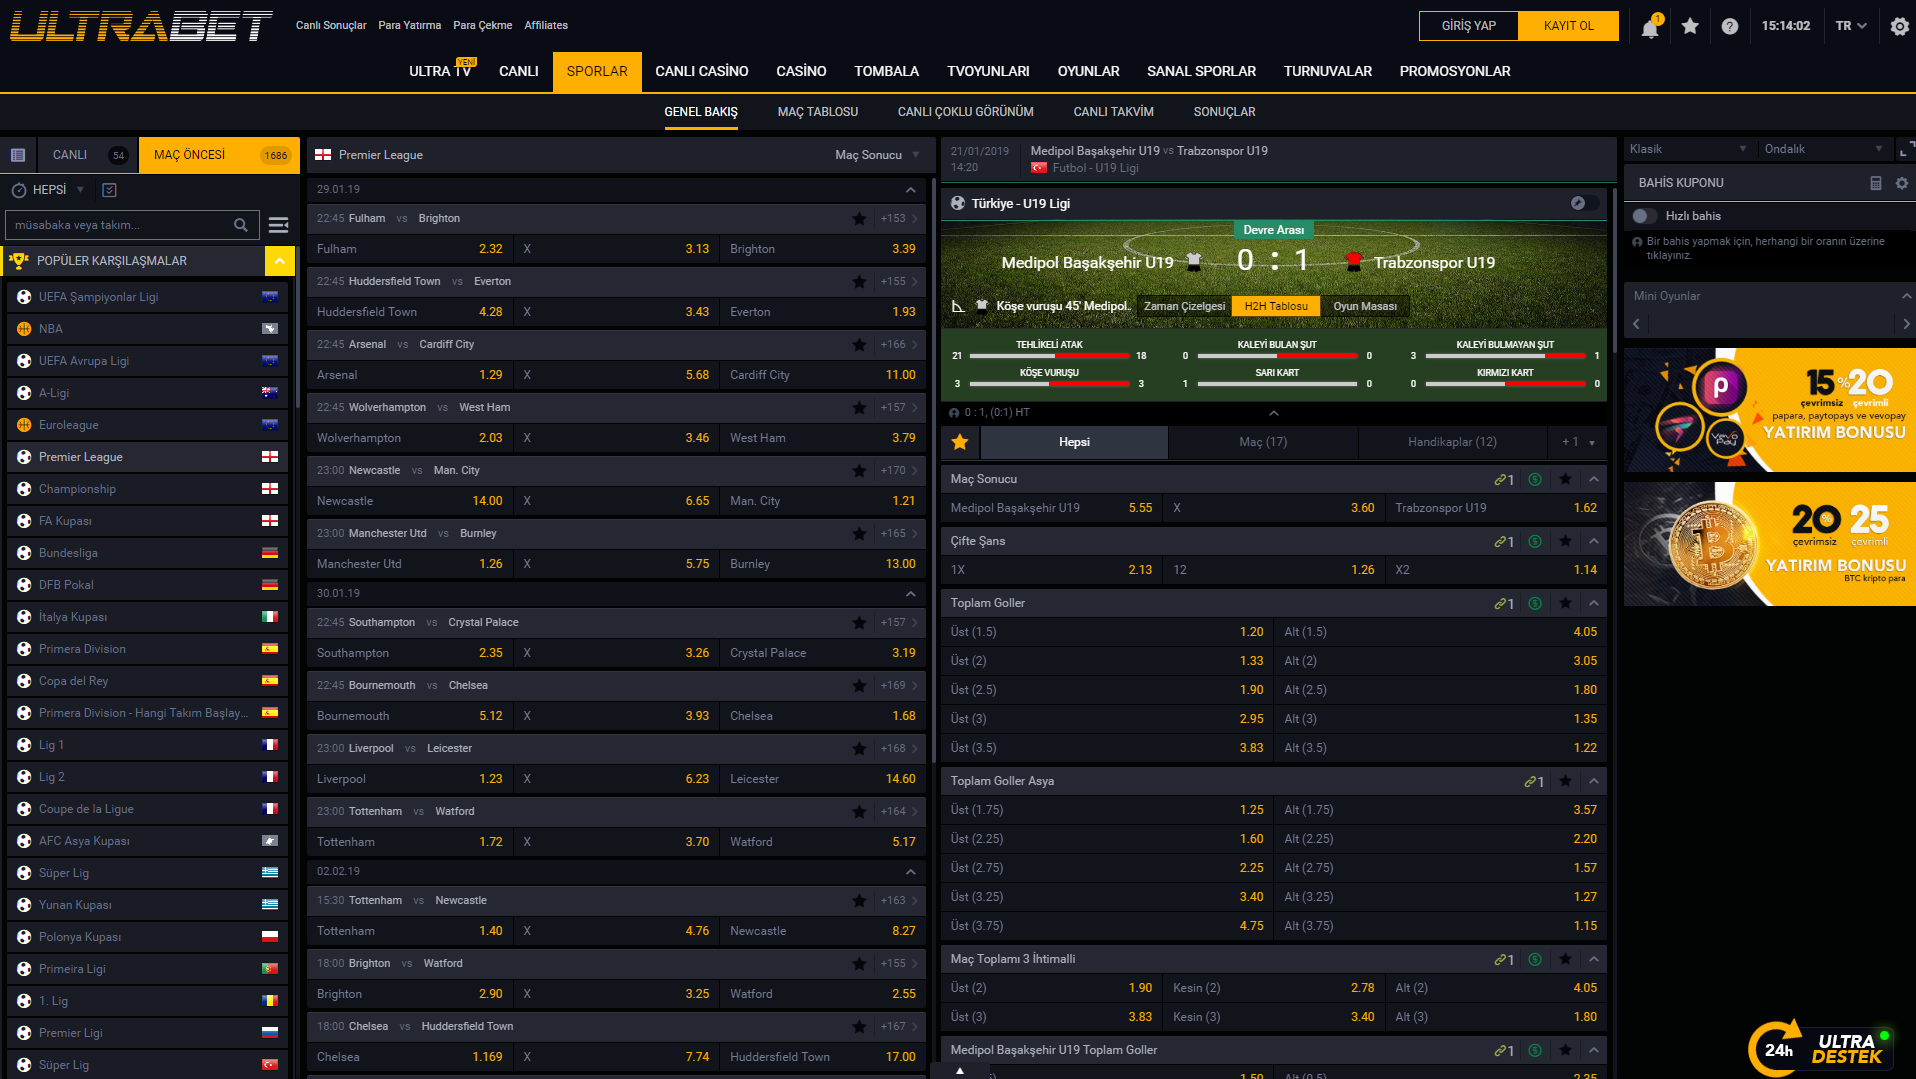Image resolution: width=1916 pixels, height=1079 pixels.
Task: Open the Bitcoin Yatırım Bonusu banner
Action: (1770, 544)
